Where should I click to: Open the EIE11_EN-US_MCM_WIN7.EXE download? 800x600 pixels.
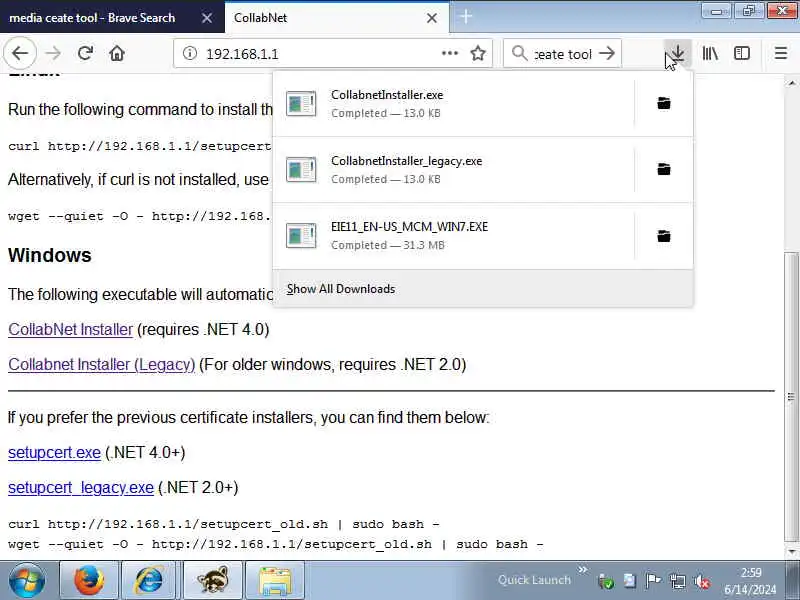pos(454,236)
